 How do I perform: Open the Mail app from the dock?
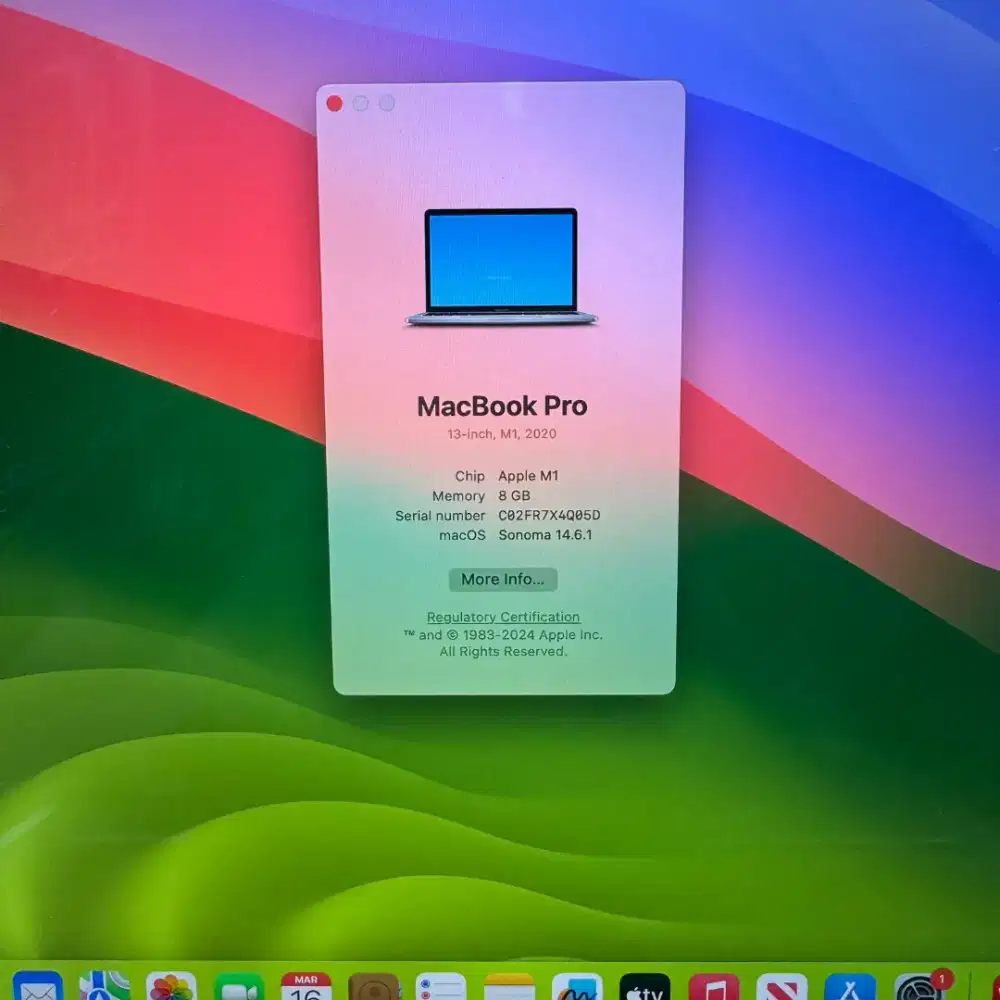pos(38,990)
